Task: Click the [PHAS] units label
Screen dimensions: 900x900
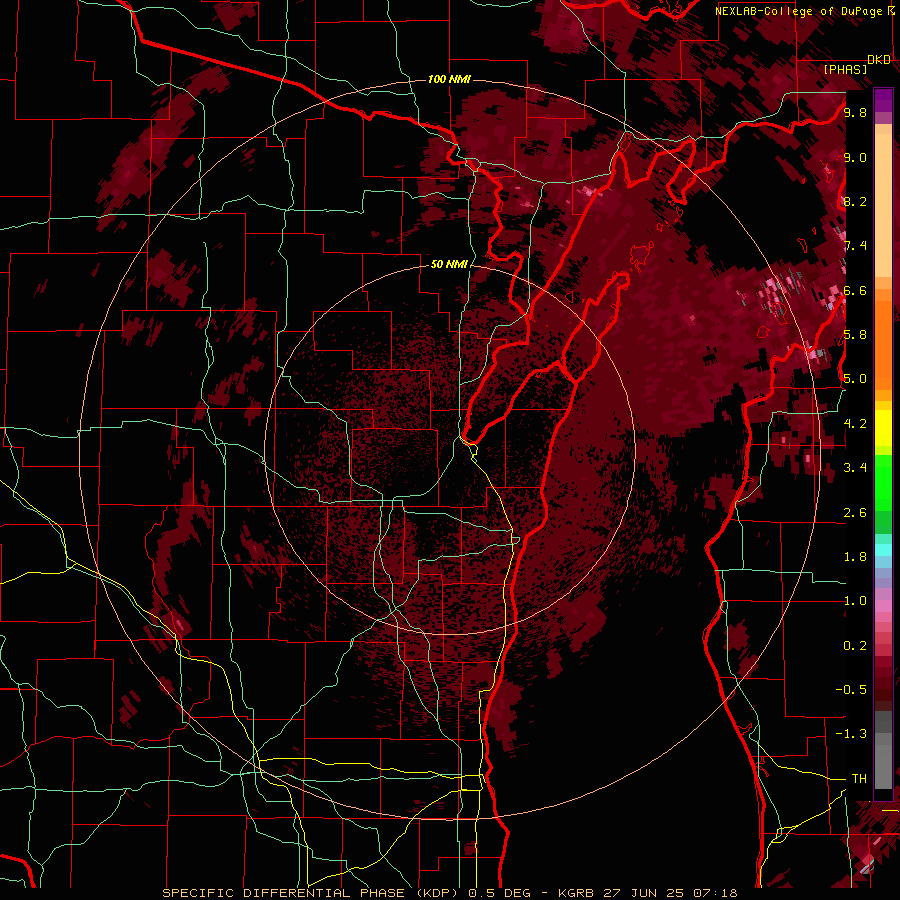Action: pyautogui.click(x=845, y=70)
